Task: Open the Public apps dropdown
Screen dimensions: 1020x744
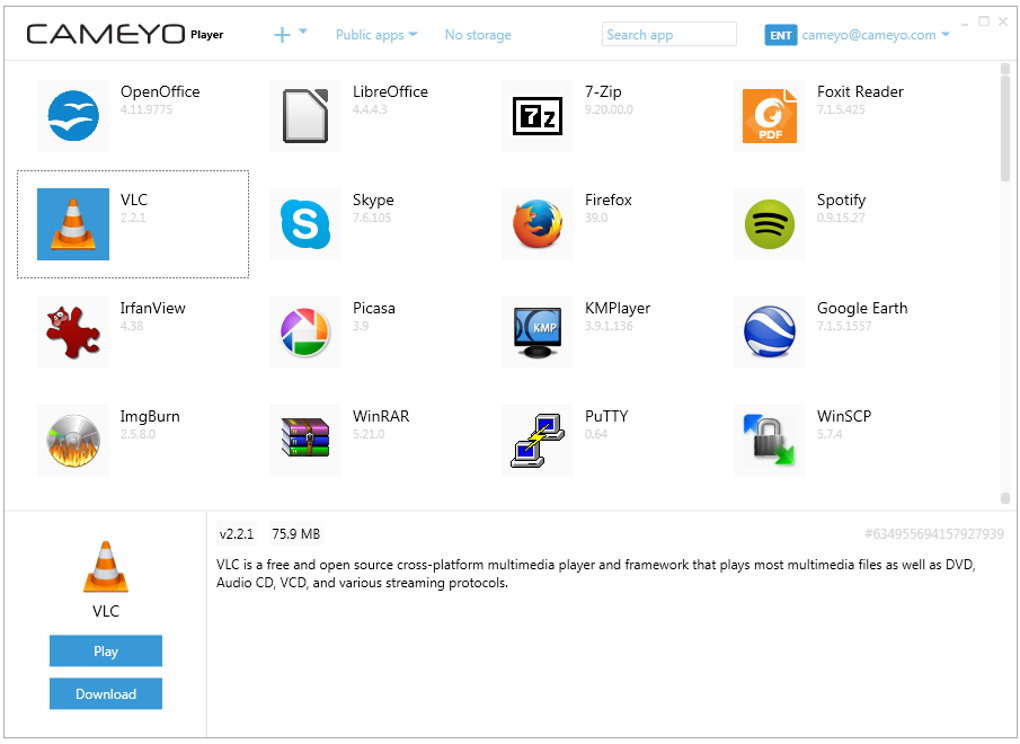Action: 377,35
